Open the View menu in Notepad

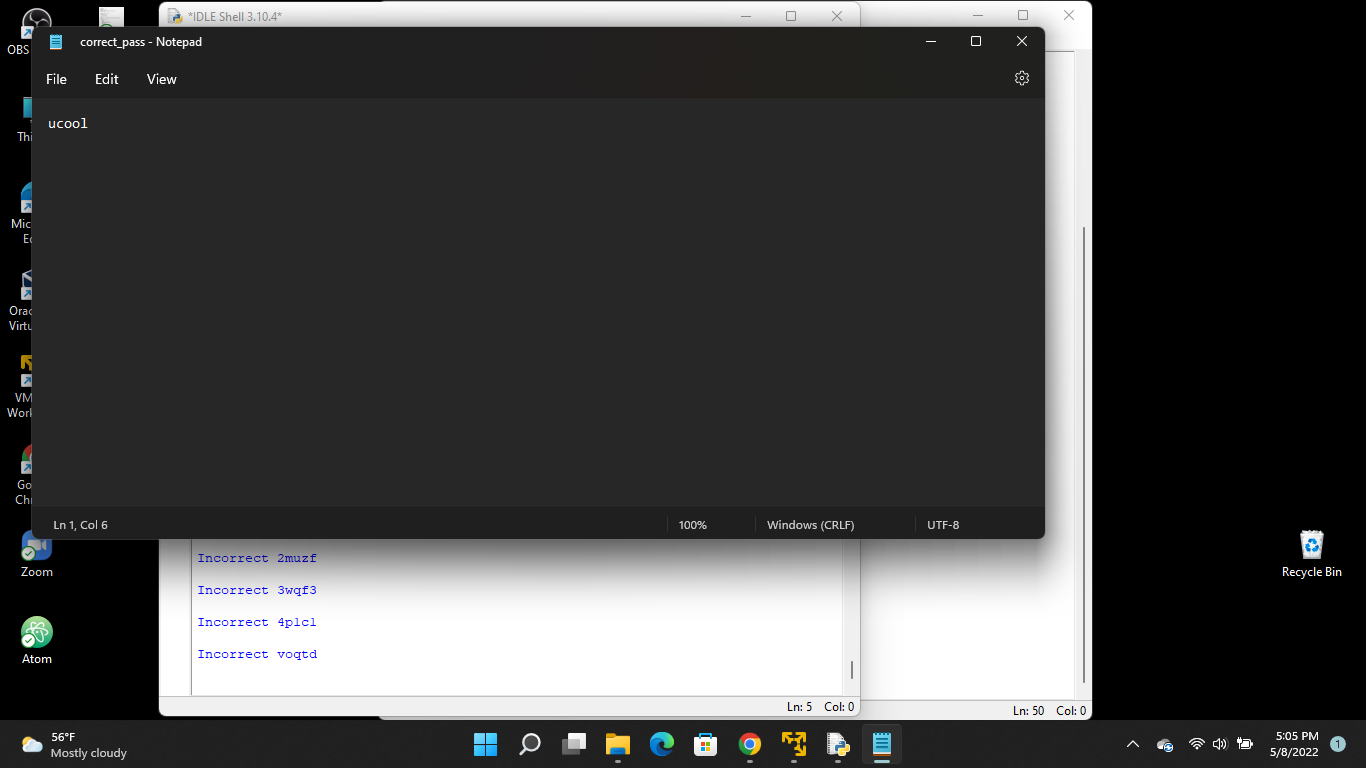point(161,79)
